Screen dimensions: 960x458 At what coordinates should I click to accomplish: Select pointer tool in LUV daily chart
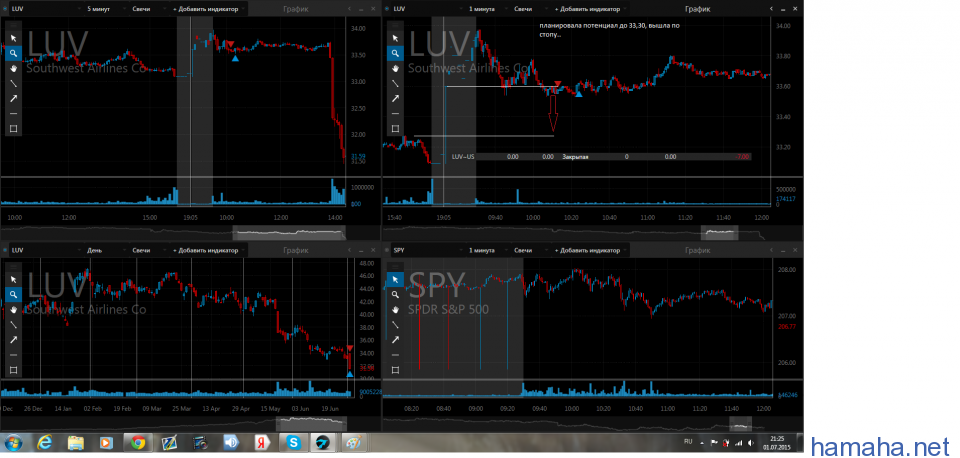13,279
